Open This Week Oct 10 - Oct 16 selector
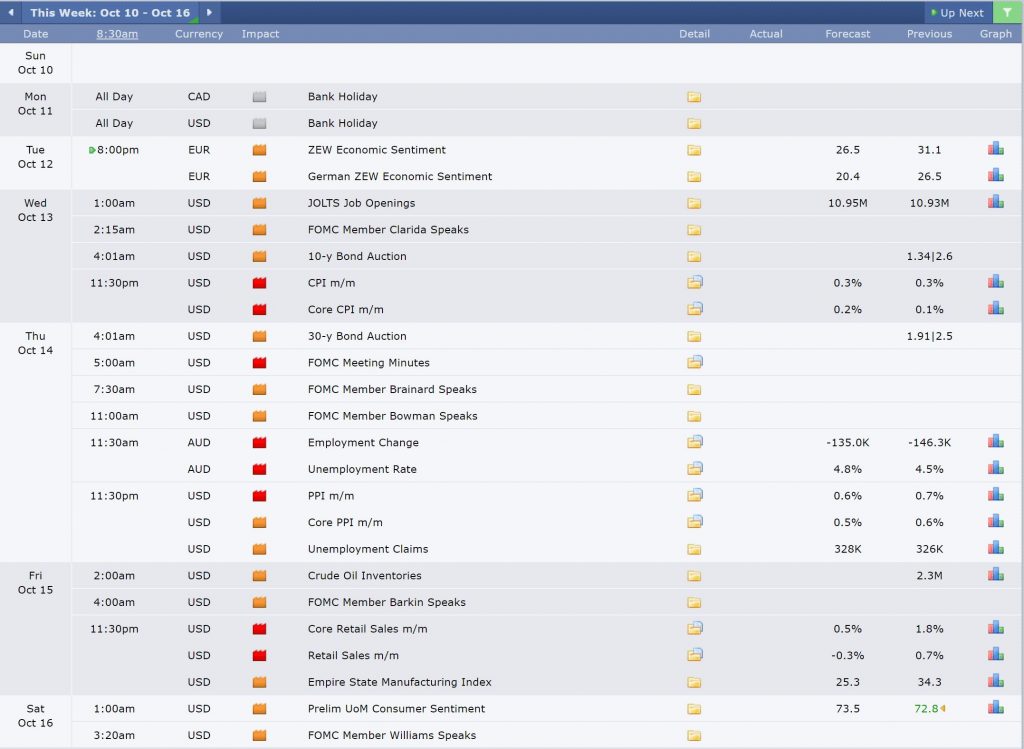 tap(110, 12)
